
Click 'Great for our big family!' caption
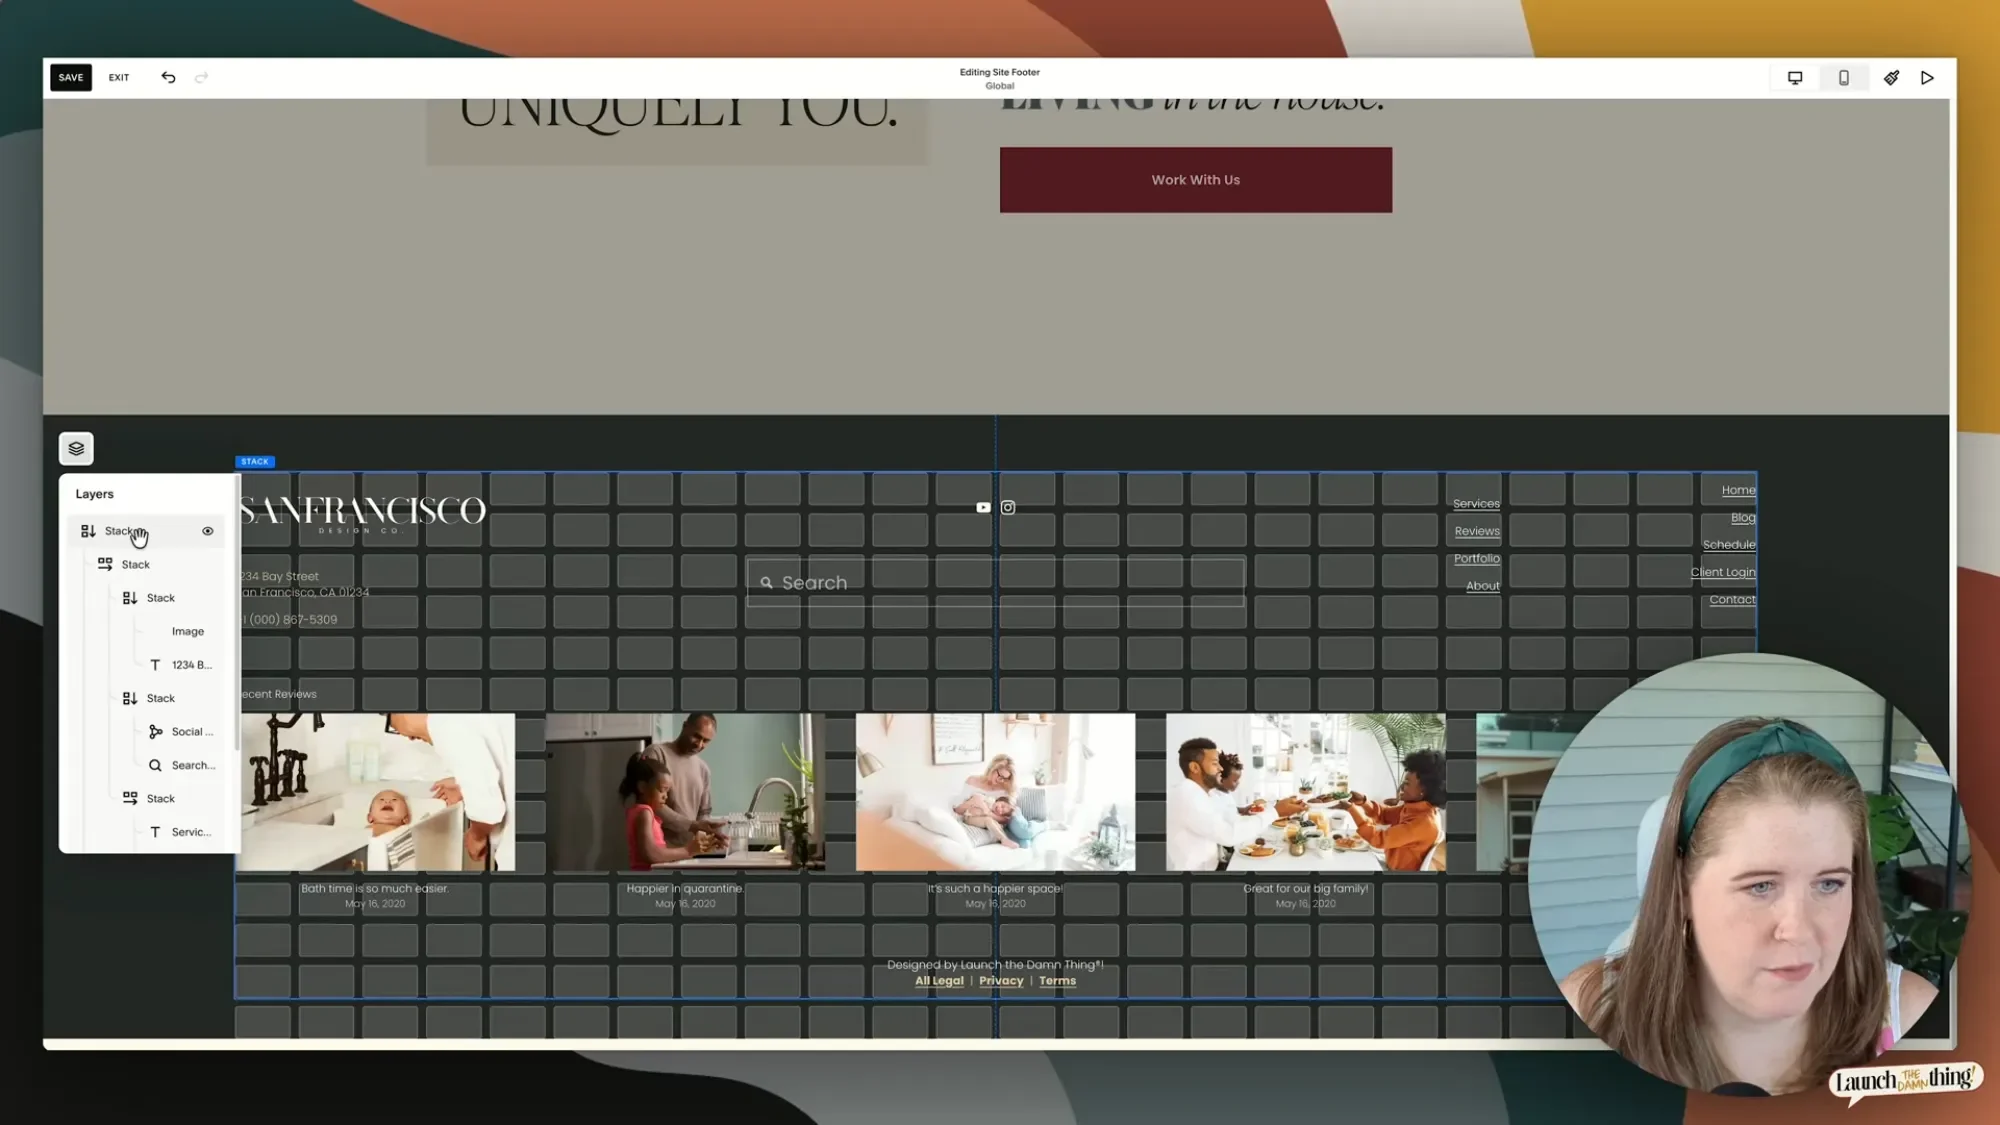(1305, 888)
